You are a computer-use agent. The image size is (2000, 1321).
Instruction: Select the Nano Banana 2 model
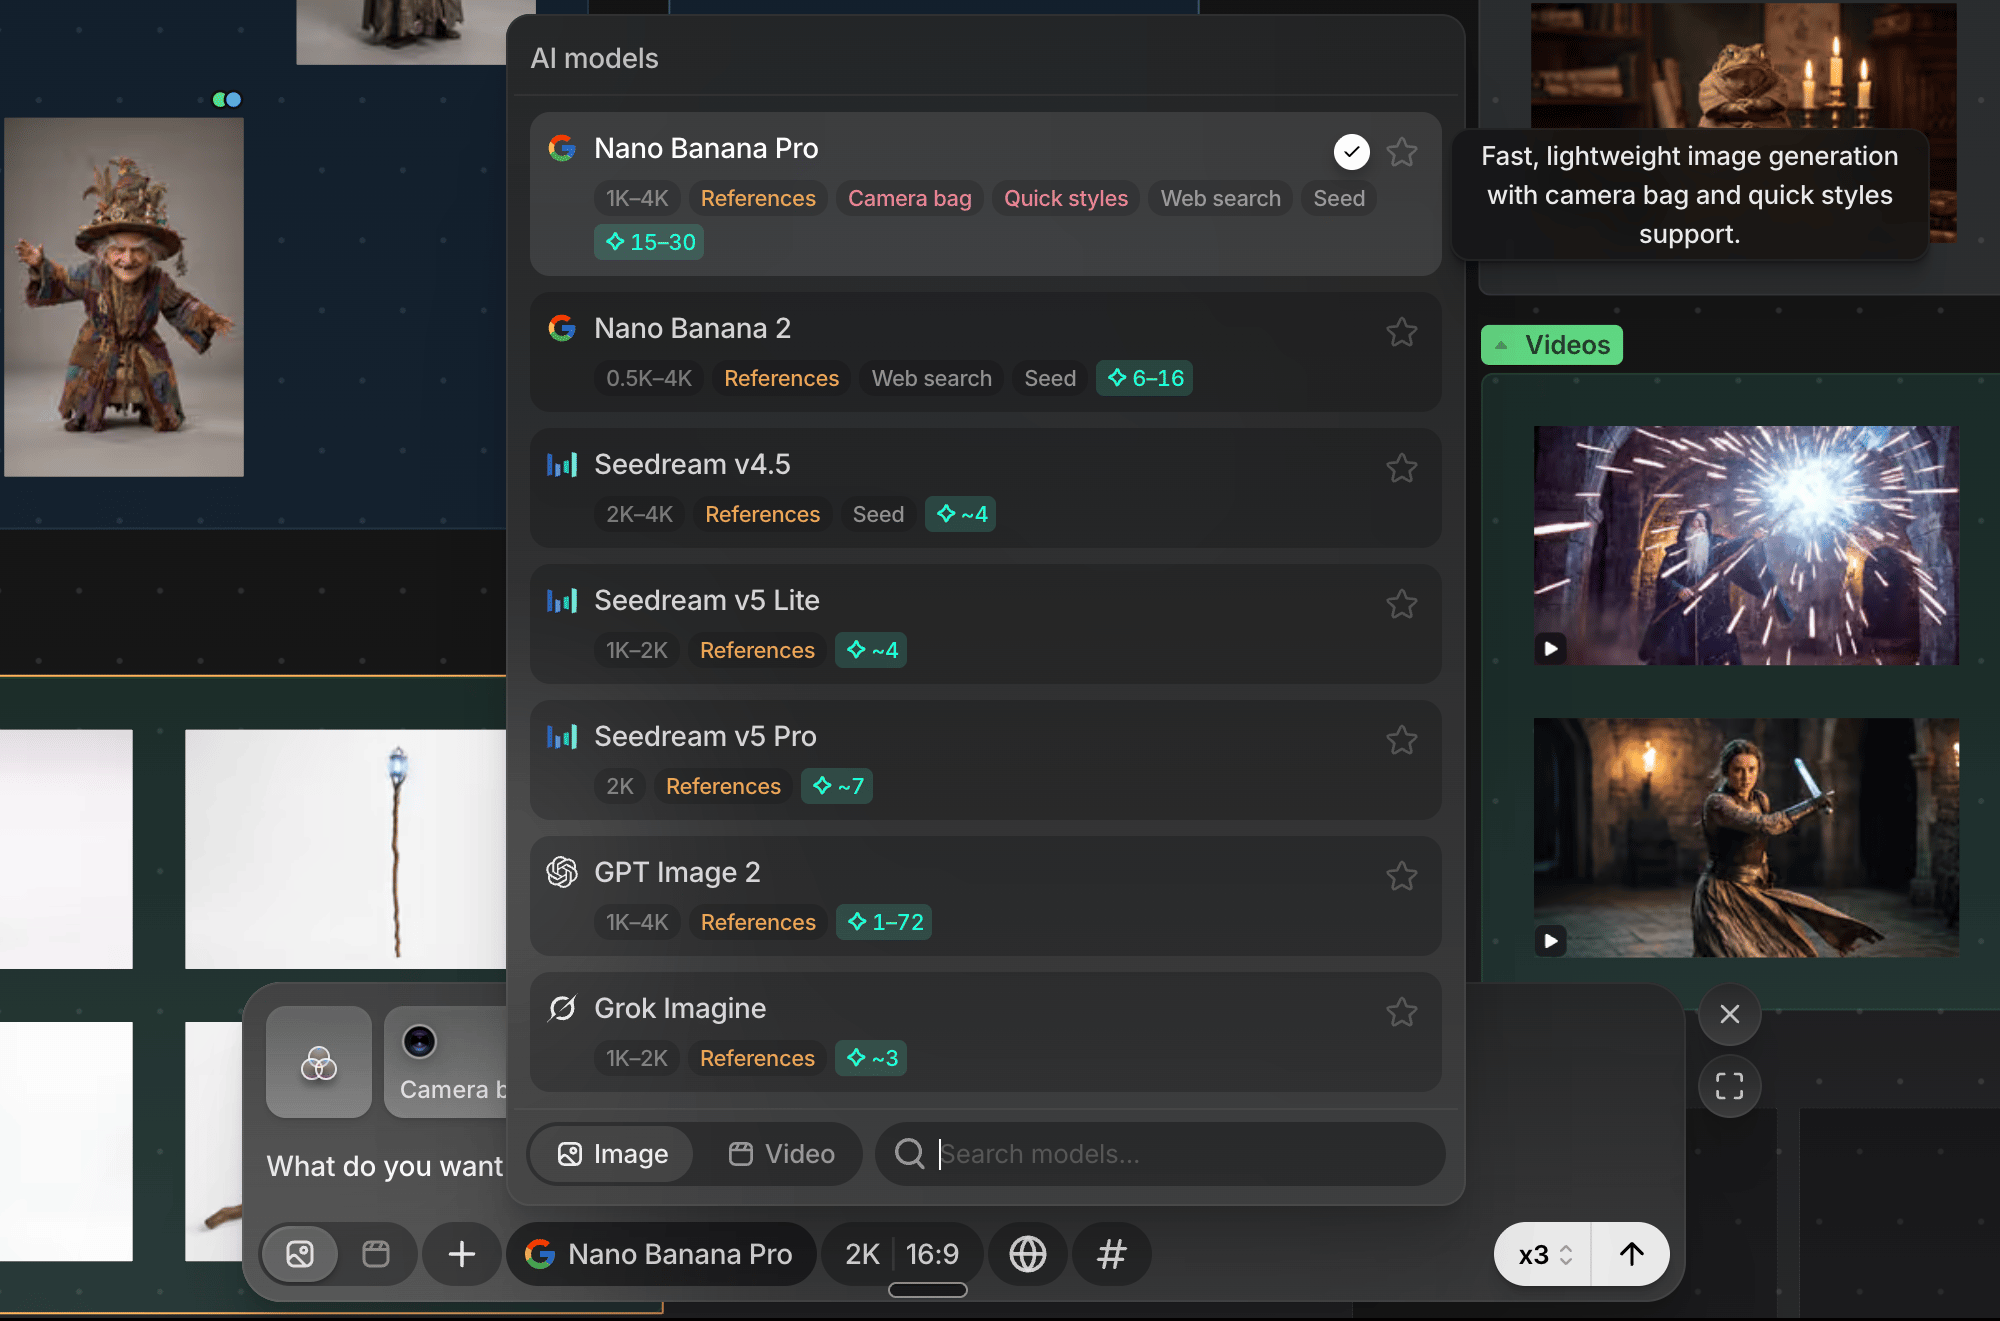click(985, 352)
